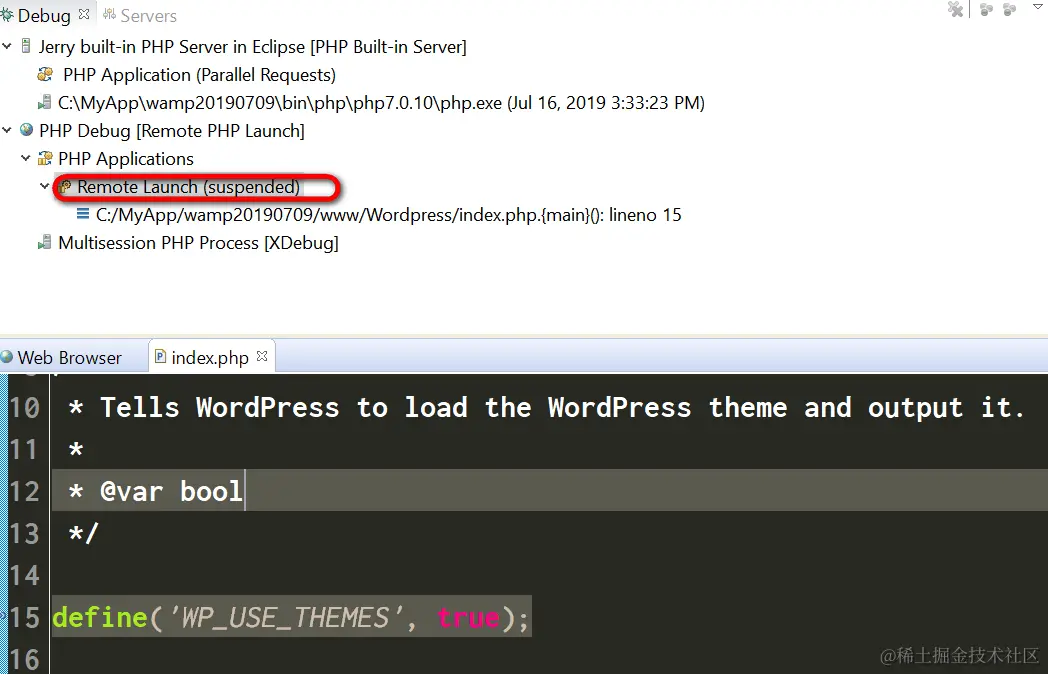Click the server icon beside Jerry built-in

tap(26, 46)
